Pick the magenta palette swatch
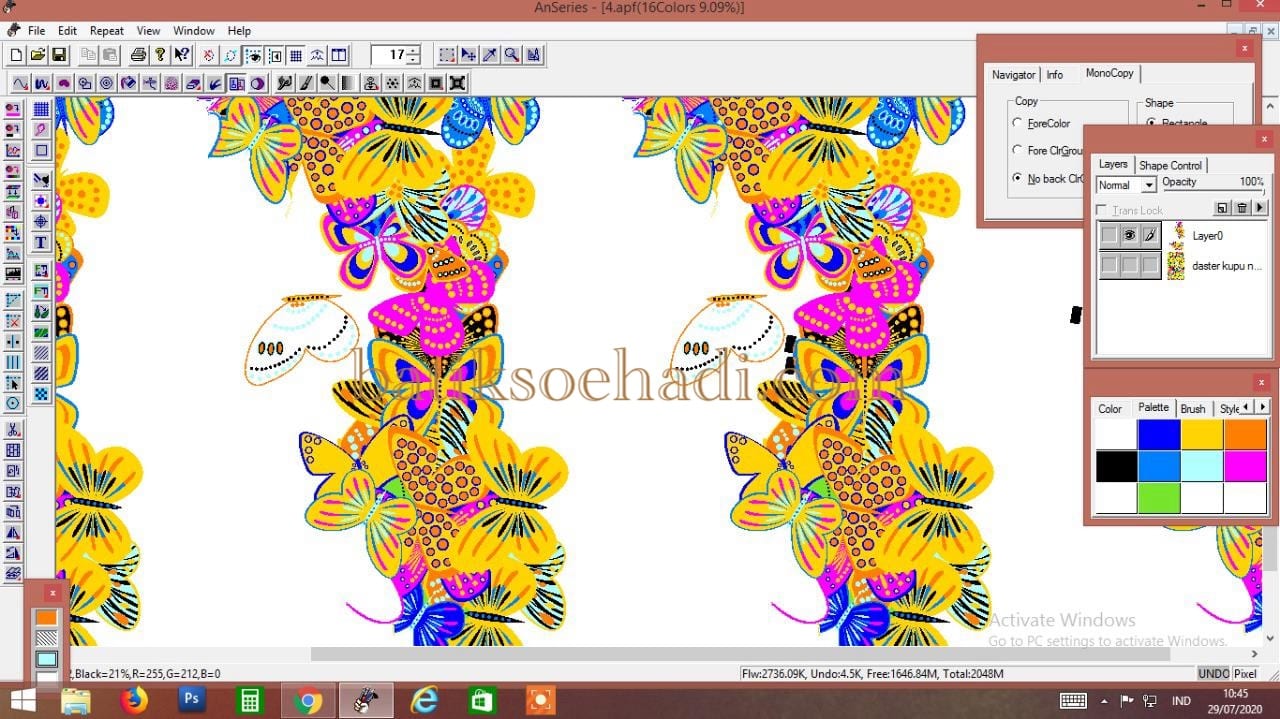Image resolution: width=1280 pixels, height=719 pixels. tap(1245, 466)
